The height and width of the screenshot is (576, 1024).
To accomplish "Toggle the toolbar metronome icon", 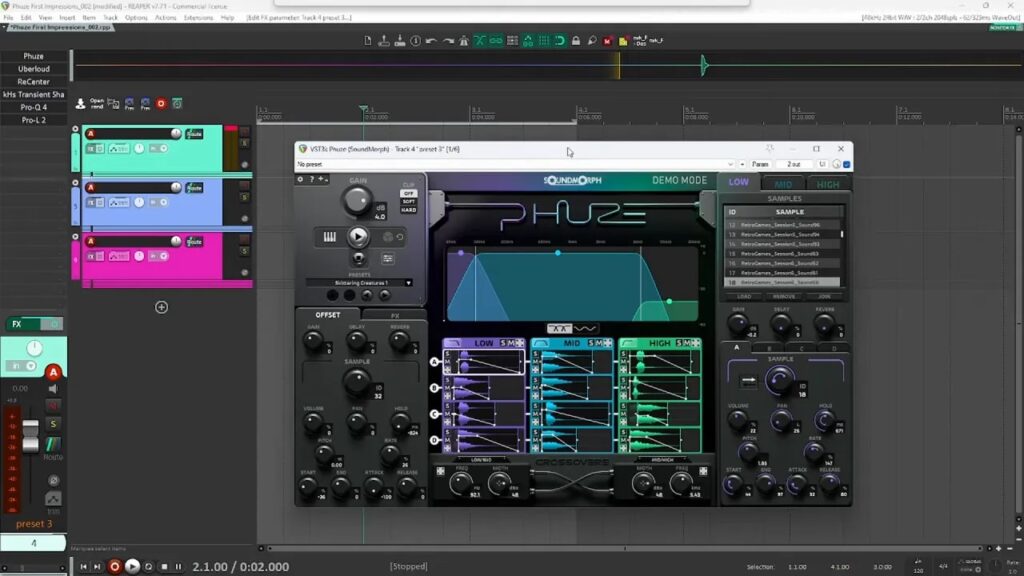I will point(464,40).
